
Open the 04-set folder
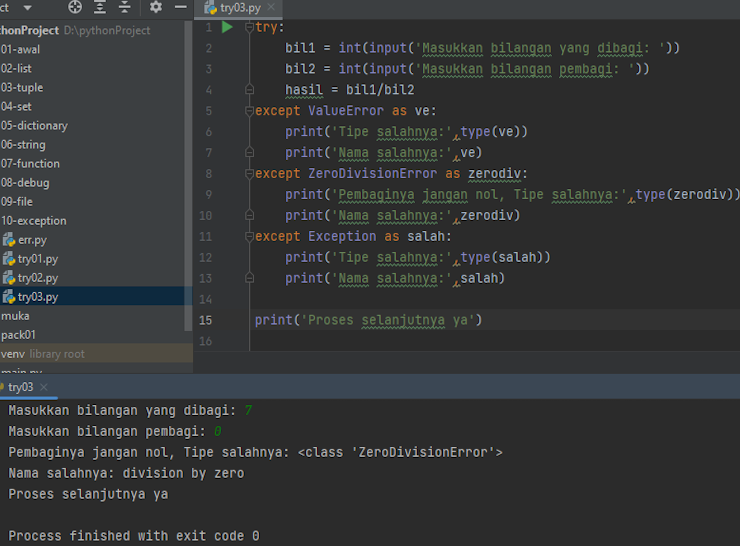coord(16,106)
